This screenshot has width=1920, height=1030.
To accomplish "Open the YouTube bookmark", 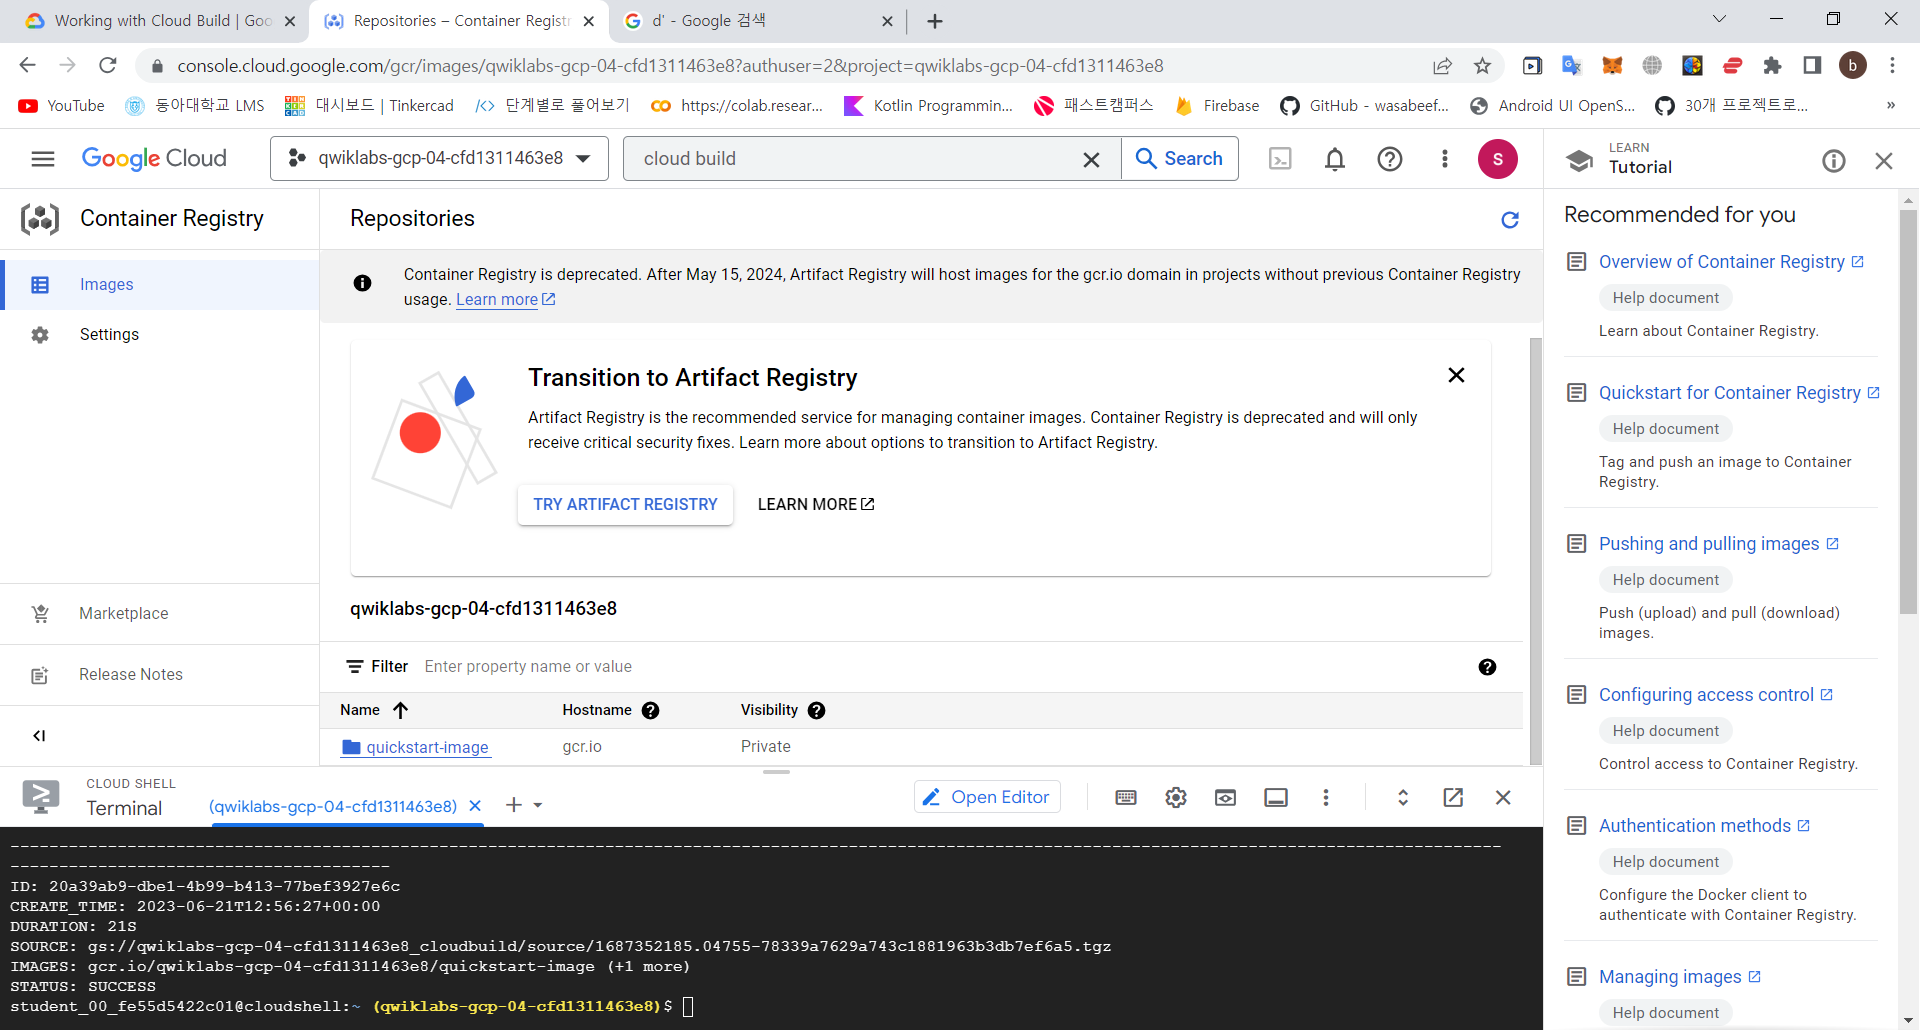I will tap(61, 106).
